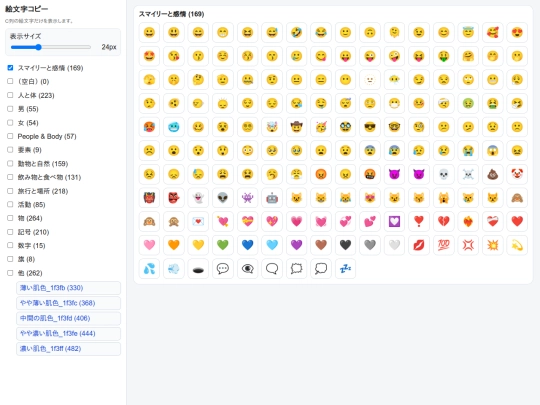Choose the alien head emoji
The width and height of the screenshot is (540, 405).
coord(222,198)
